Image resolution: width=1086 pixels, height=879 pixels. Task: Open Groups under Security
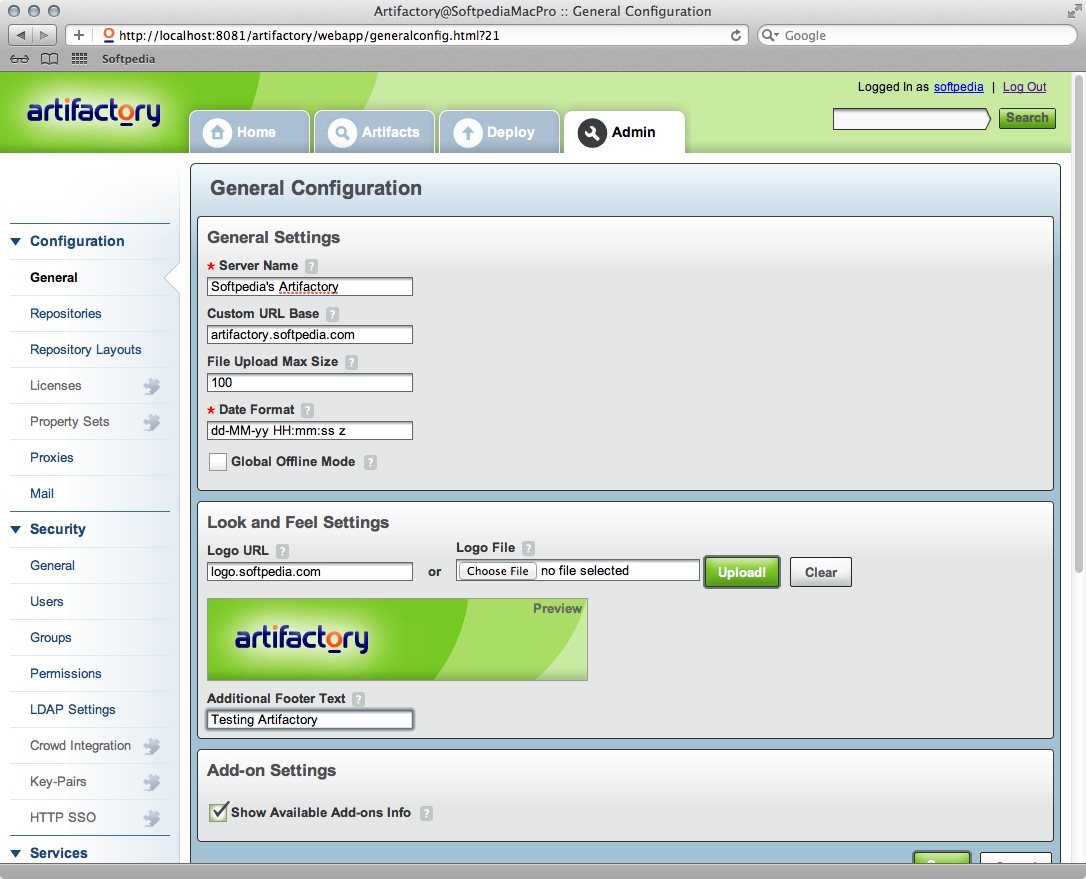tap(51, 638)
